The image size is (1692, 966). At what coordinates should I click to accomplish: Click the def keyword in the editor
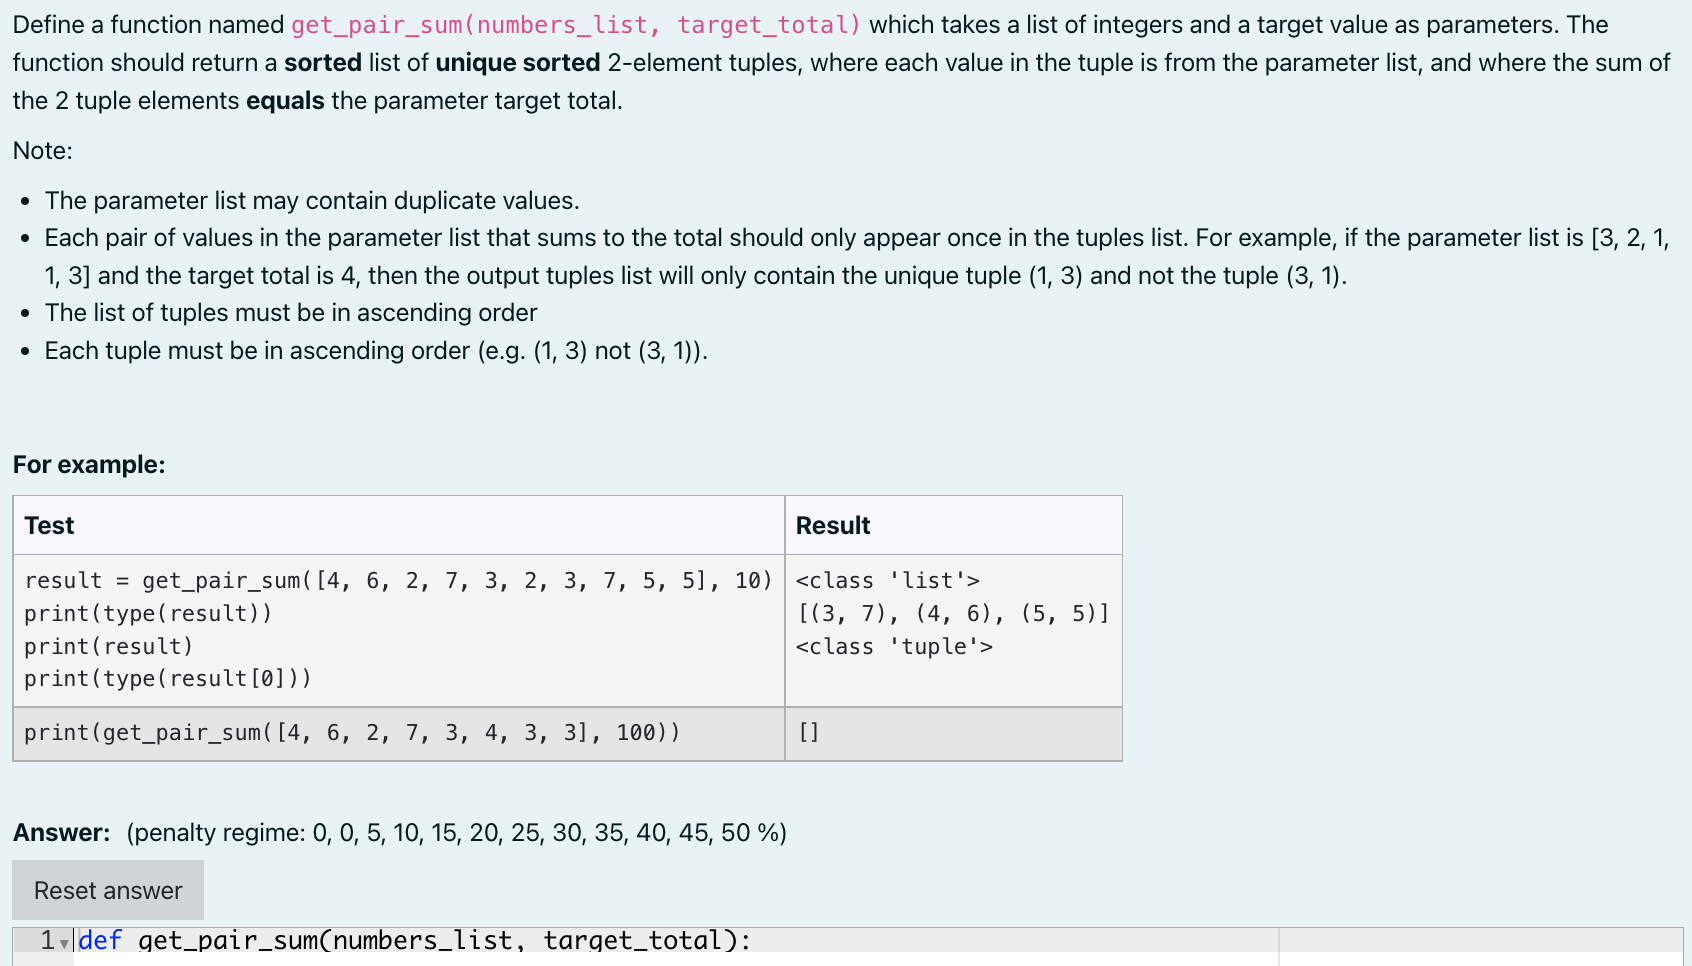coord(99,941)
